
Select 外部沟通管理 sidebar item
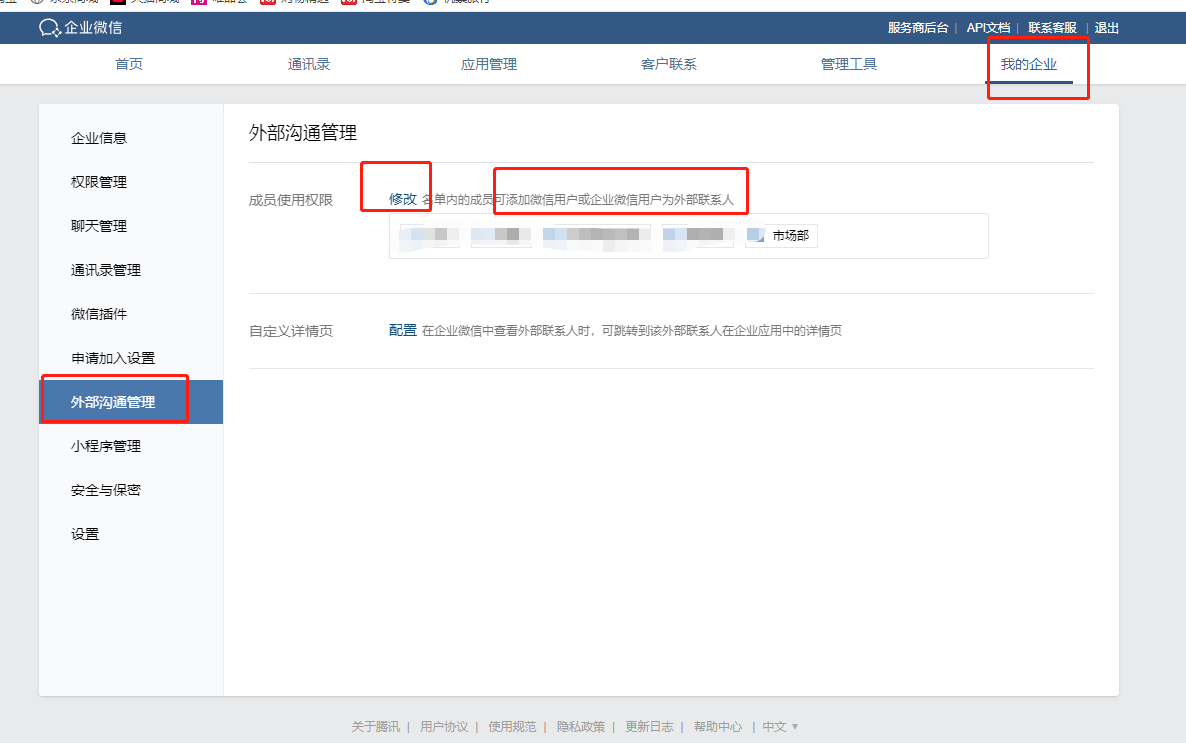click(131, 402)
